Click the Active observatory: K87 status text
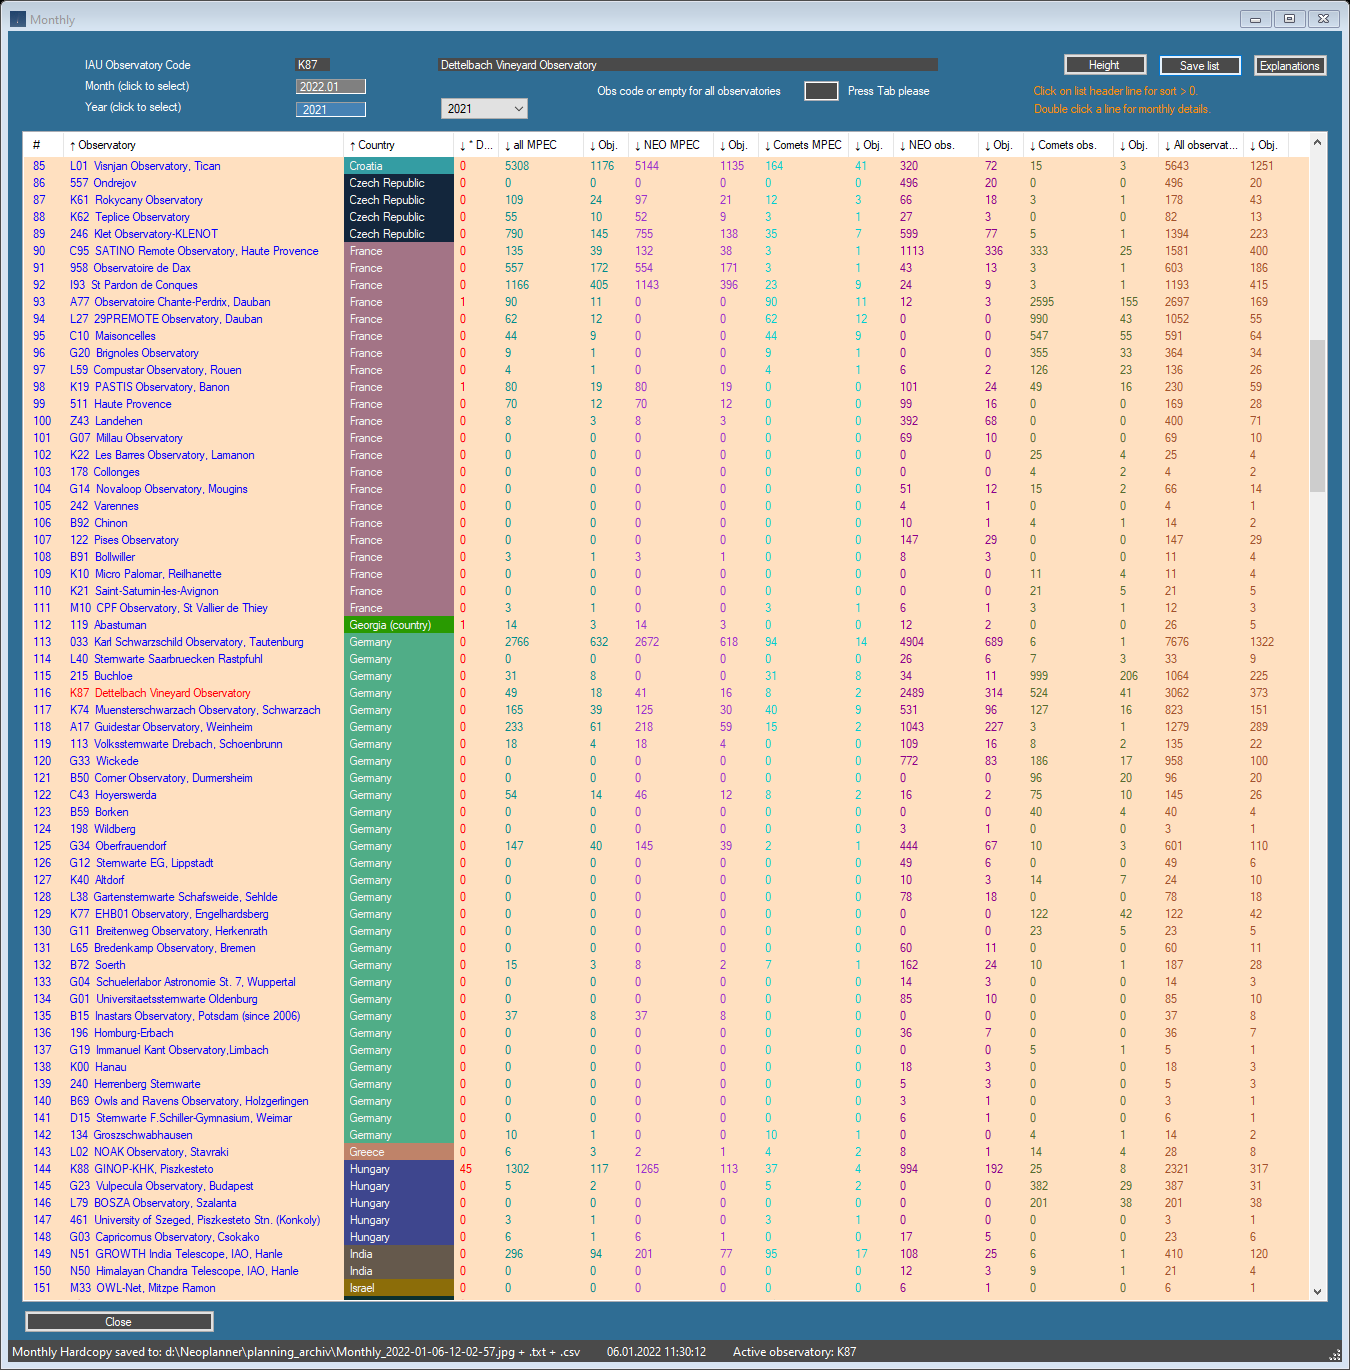This screenshot has height=1370, width=1350. pyautogui.click(x=794, y=1352)
